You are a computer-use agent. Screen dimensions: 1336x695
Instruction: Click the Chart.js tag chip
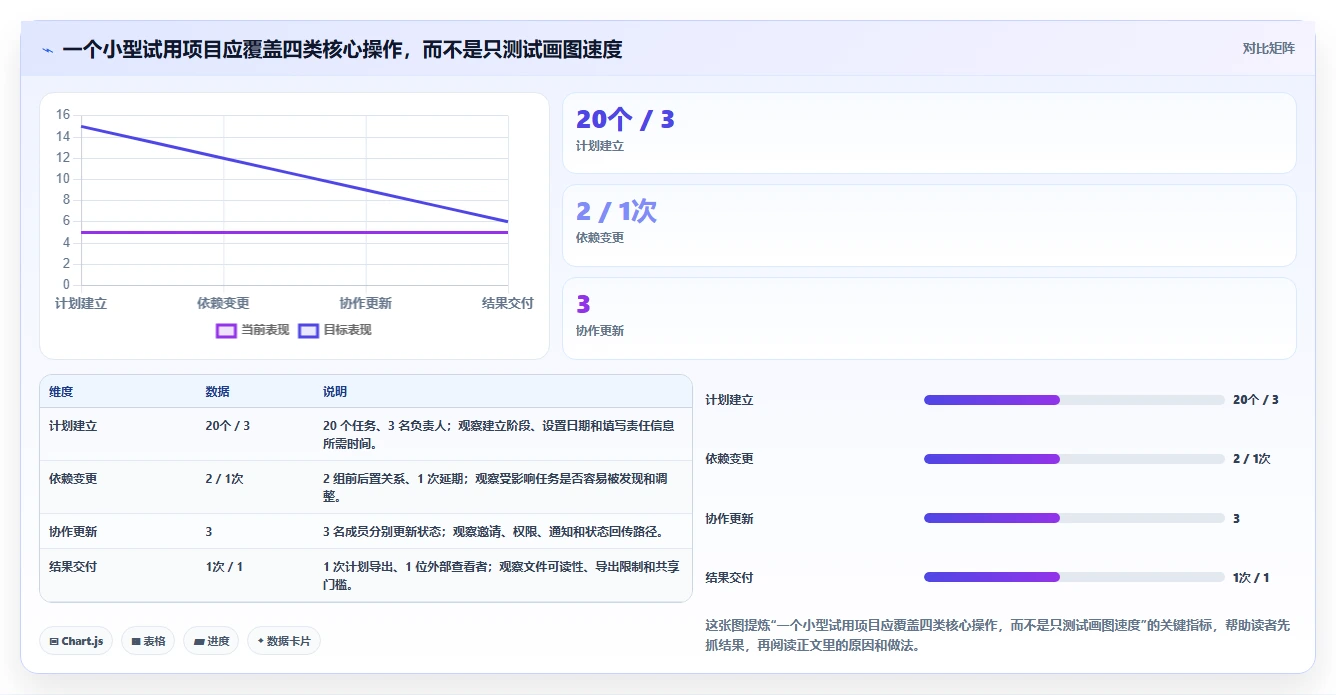tap(76, 641)
